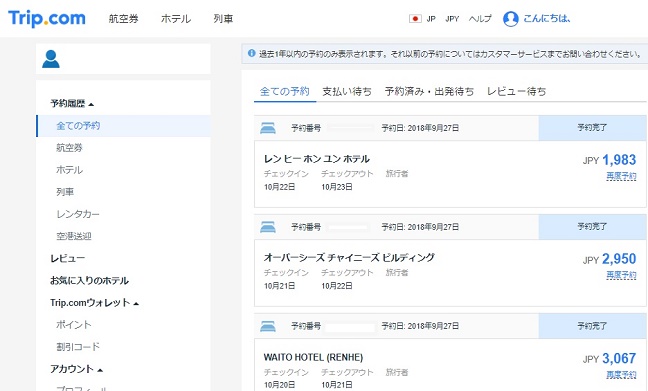Collapse the Trip.comウォレット section
The height and width of the screenshot is (391, 648).
[x=94, y=303]
